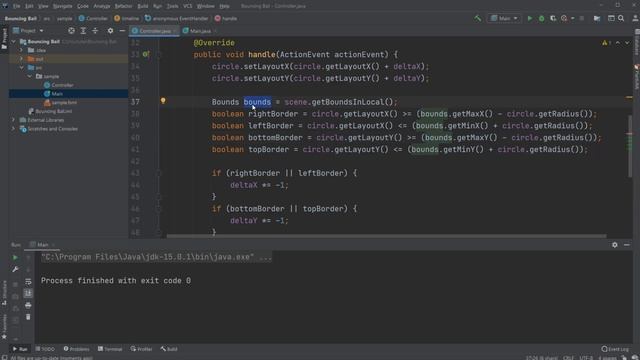Collapse the sample package in the project tree
This screenshot has width=640, height=360.
coord(30,76)
